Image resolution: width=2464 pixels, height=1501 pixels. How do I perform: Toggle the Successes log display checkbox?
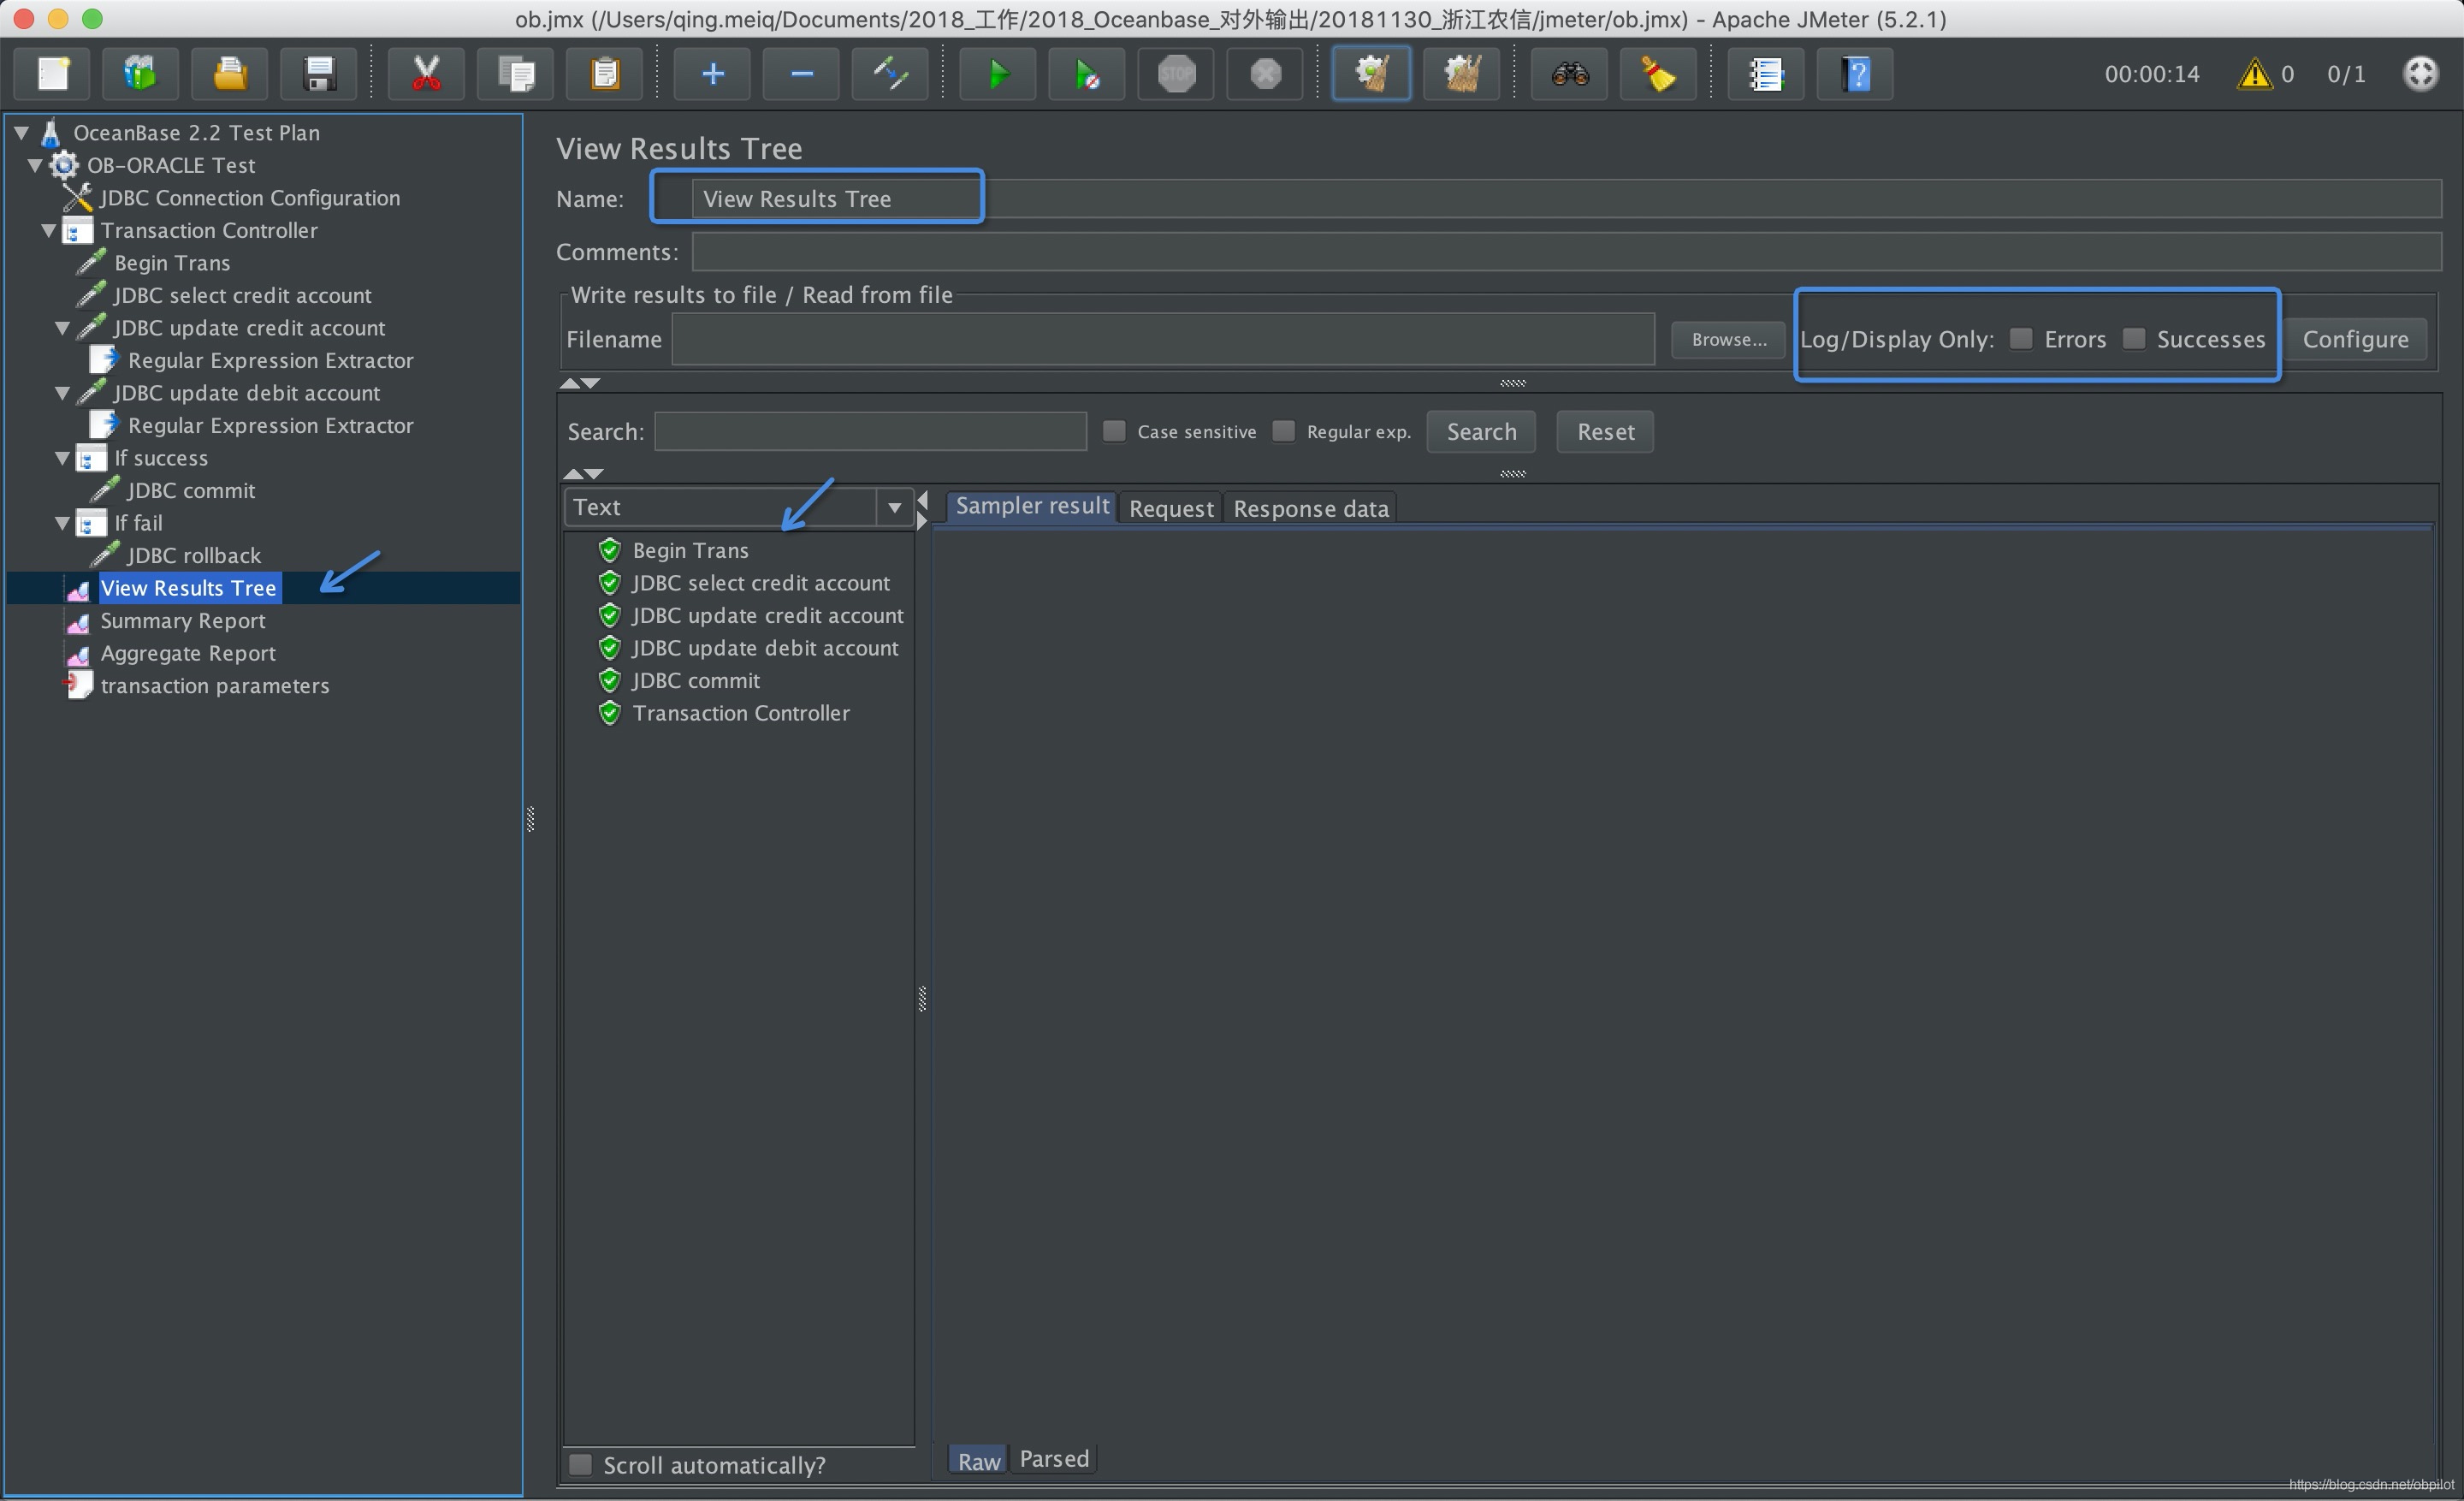[2136, 338]
